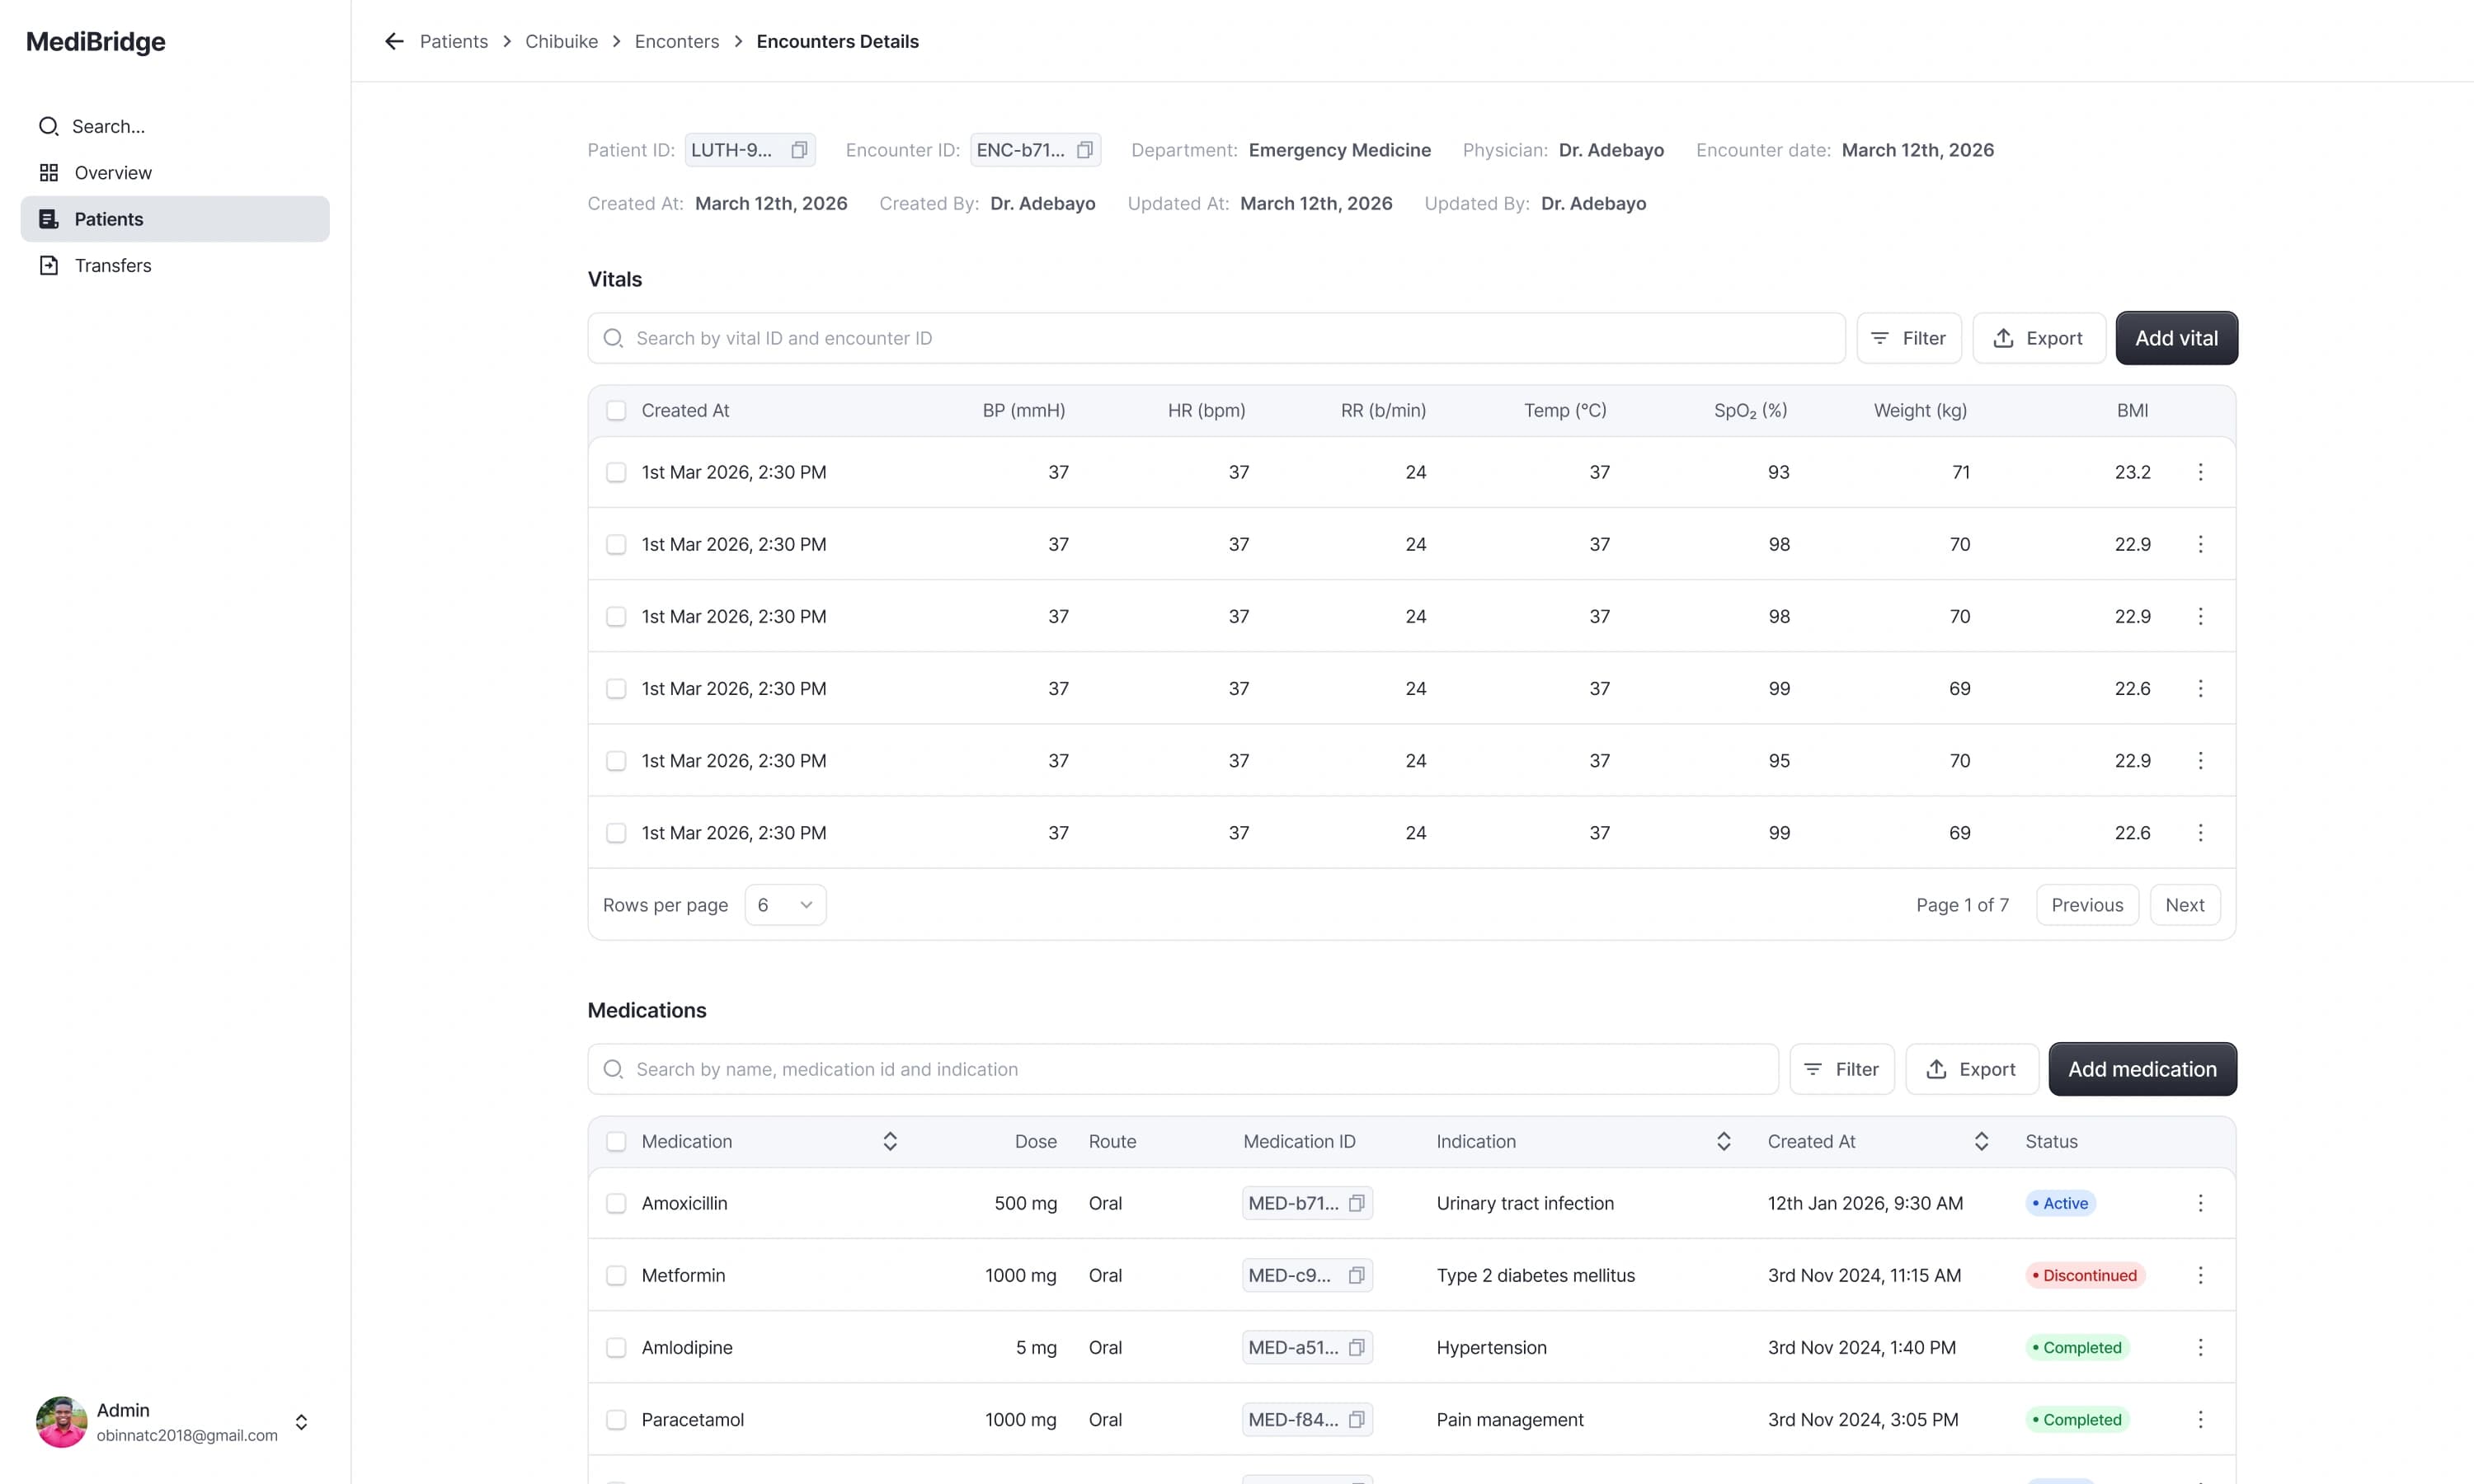Tick checkbox for vitals row with SpO2 93
This screenshot has height=1484, width=2474.
pyautogui.click(x=616, y=472)
